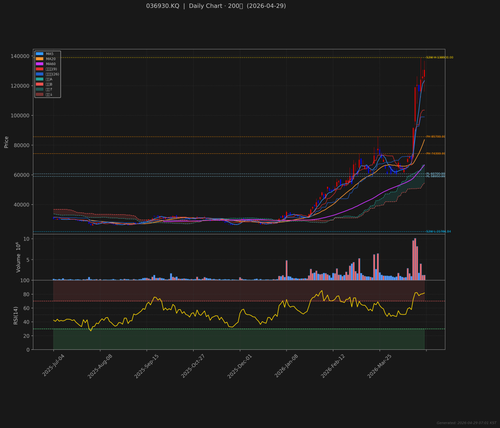Click the date label 2025-Jul-04
This screenshot has height=428, width=500.
pyautogui.click(x=53, y=366)
